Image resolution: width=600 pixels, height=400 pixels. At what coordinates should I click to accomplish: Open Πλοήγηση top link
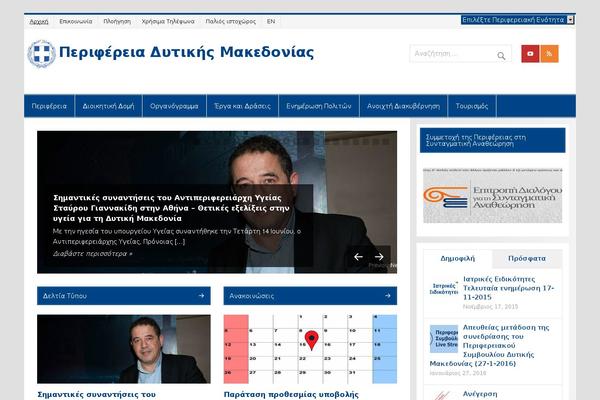tap(117, 21)
